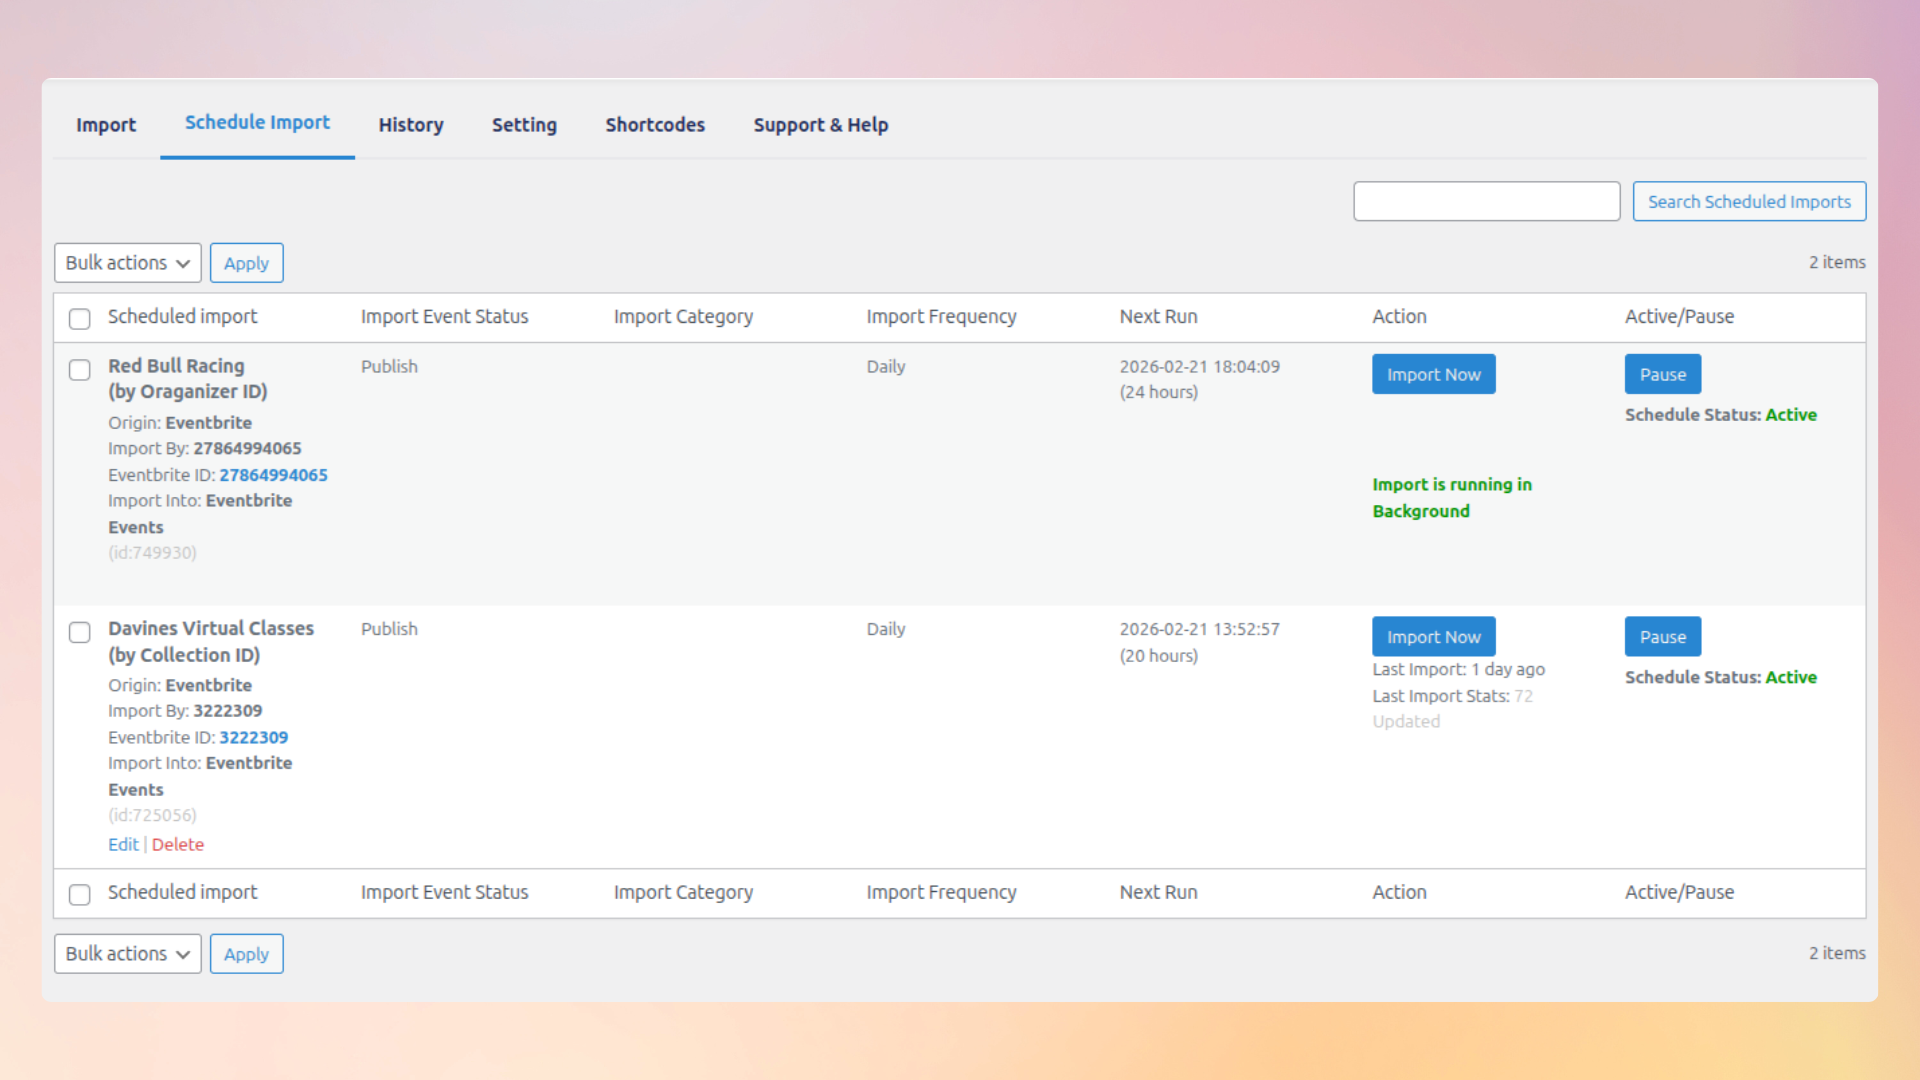Open the Setting tab
The image size is (1920, 1080).
524,125
